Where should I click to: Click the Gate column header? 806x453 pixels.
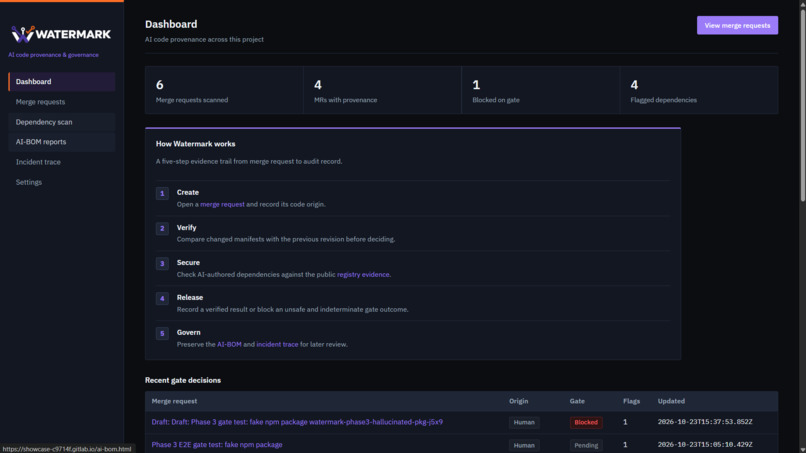tap(577, 401)
